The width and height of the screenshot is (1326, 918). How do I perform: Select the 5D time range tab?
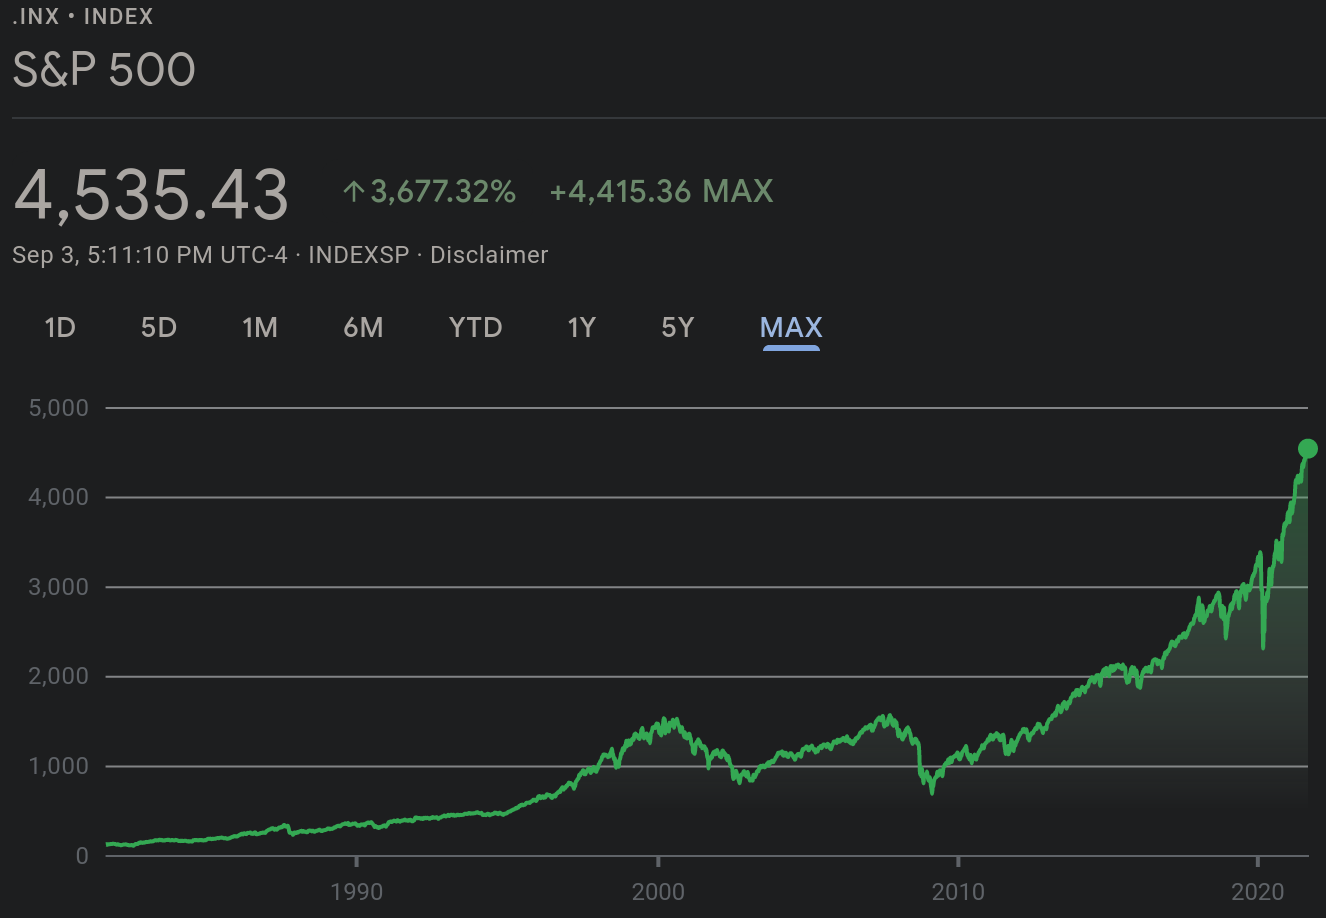click(x=159, y=328)
